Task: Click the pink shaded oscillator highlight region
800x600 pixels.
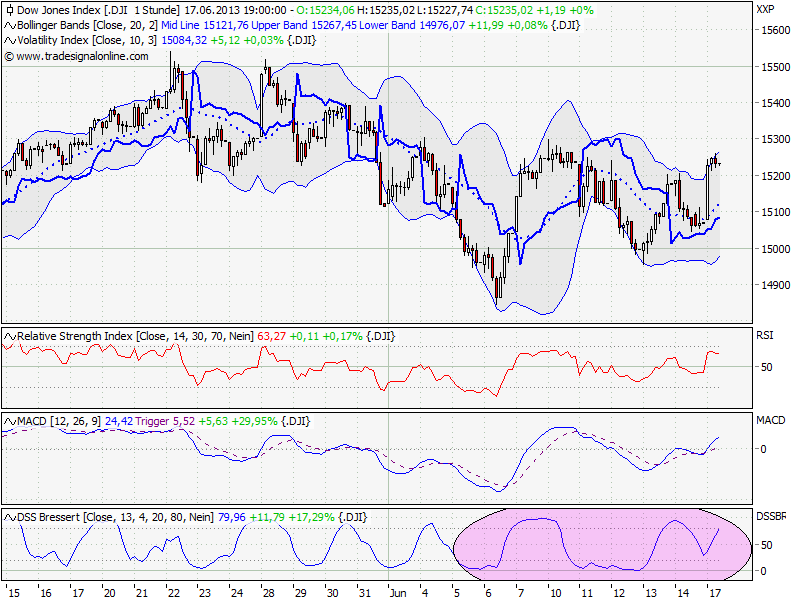Action: 600,545
